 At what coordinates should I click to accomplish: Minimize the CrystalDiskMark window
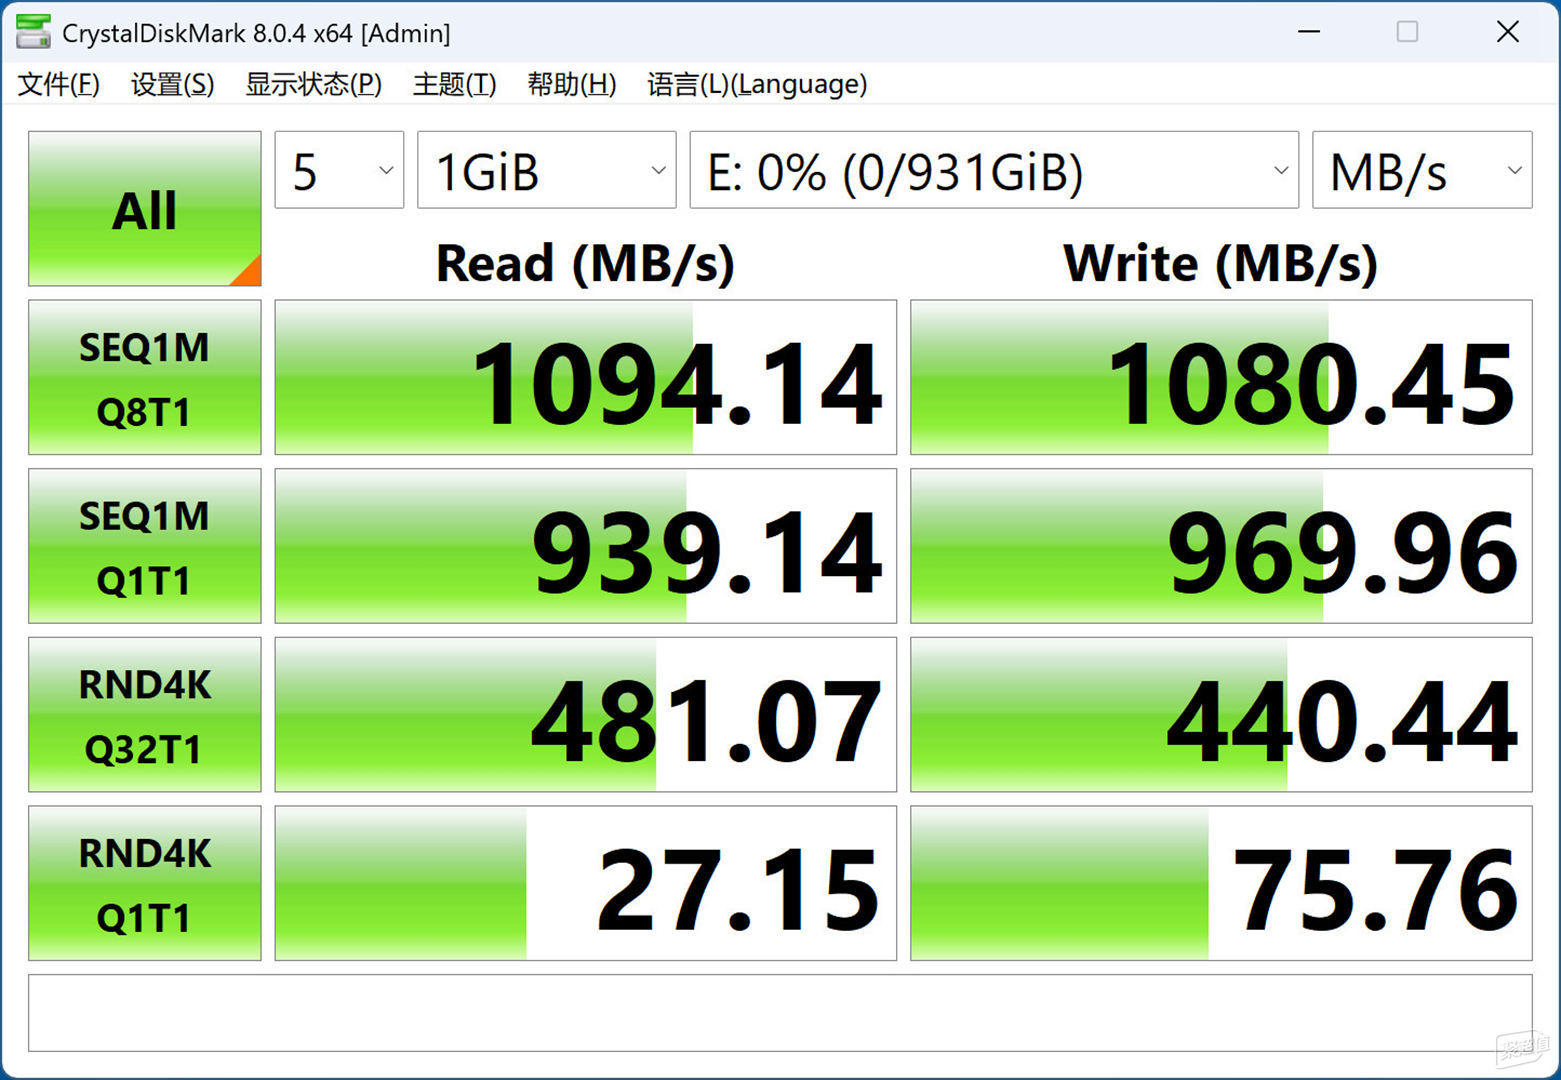pos(1309,32)
